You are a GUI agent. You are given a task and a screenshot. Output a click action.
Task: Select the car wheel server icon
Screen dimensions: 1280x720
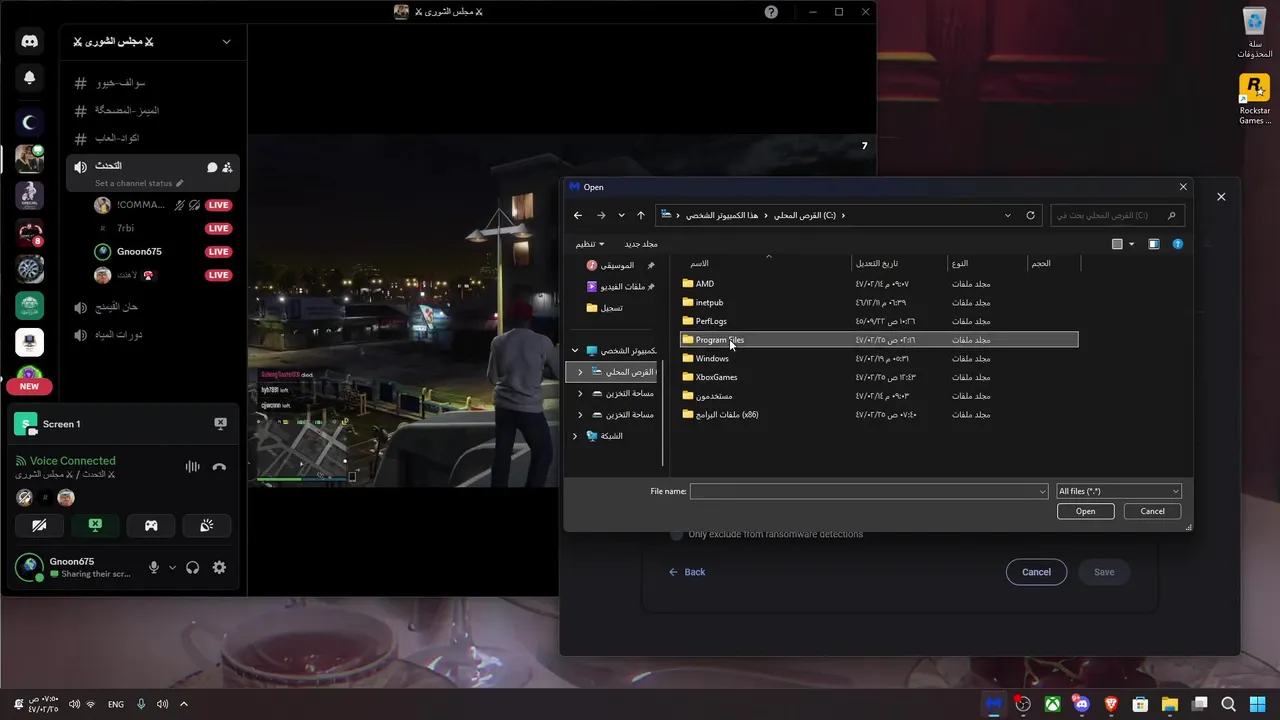(29, 269)
